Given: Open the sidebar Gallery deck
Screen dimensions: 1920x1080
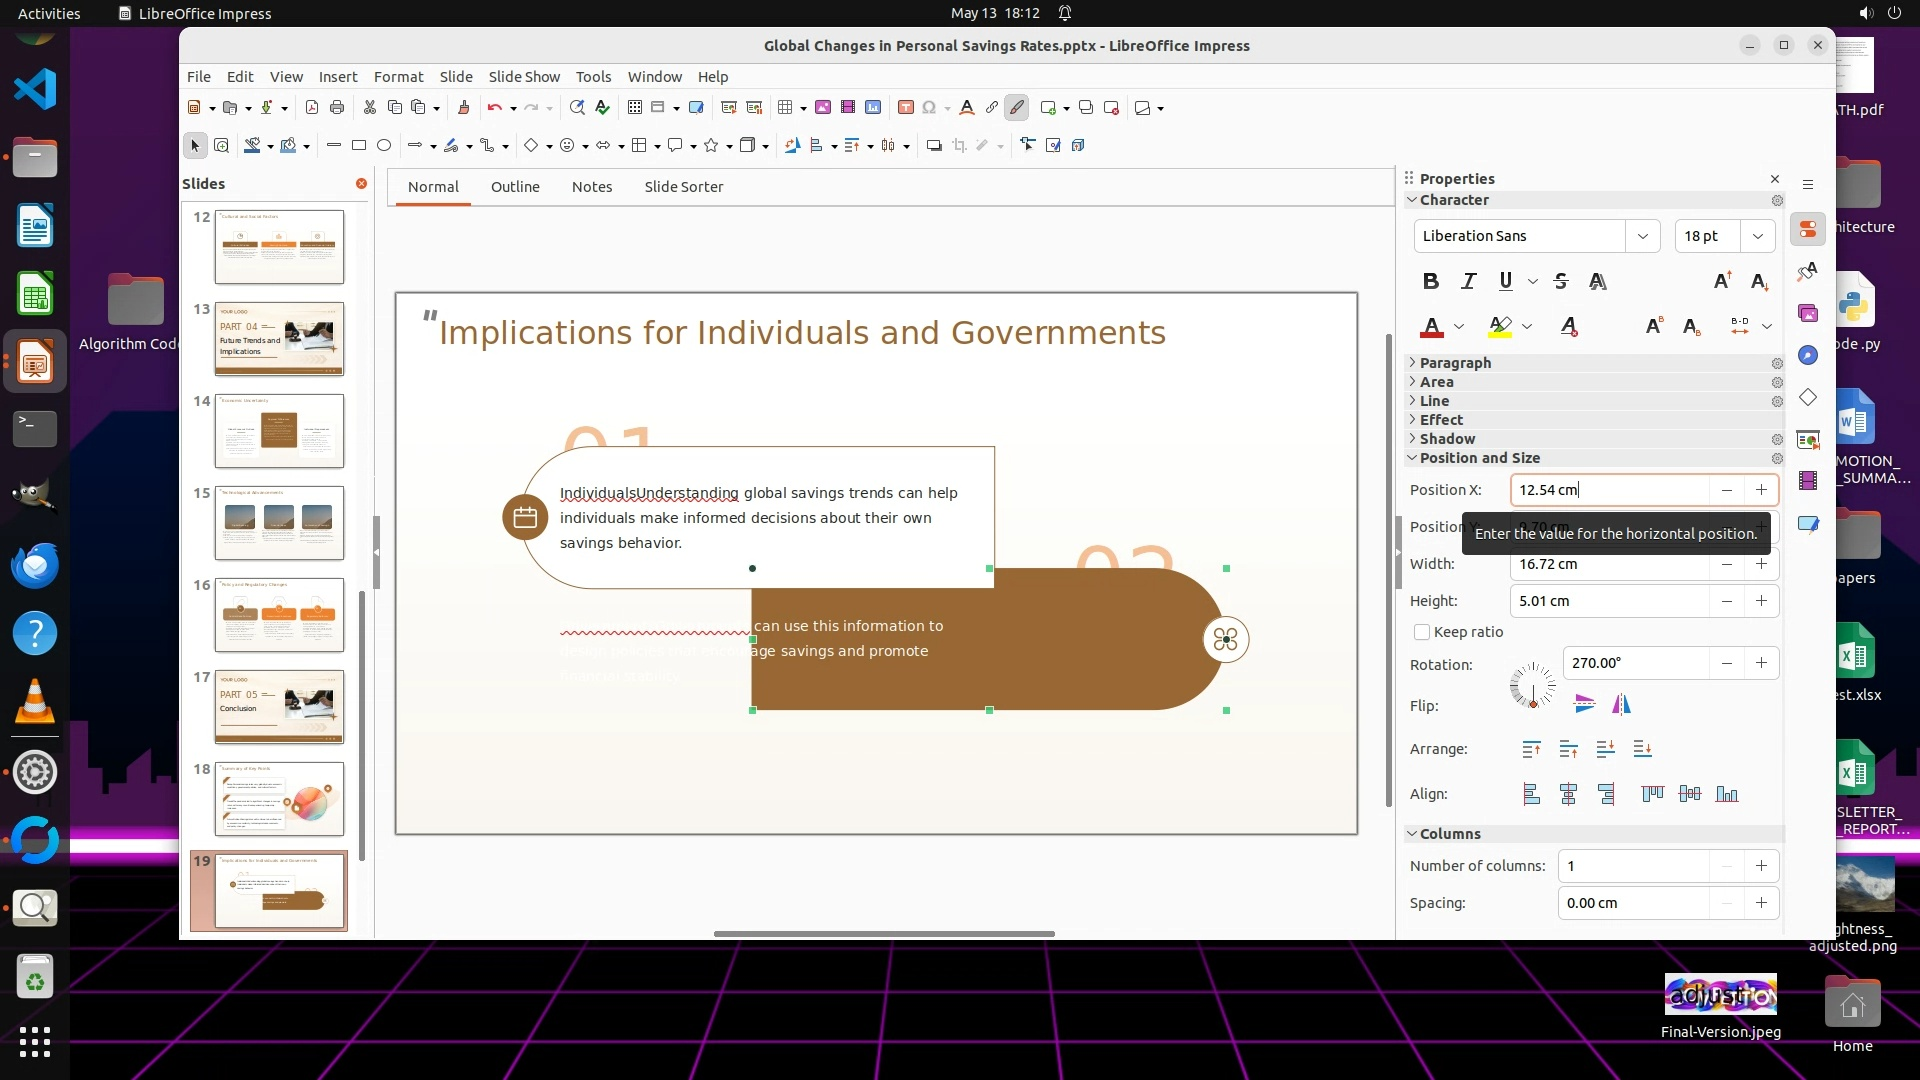Looking at the screenshot, I should (1808, 313).
